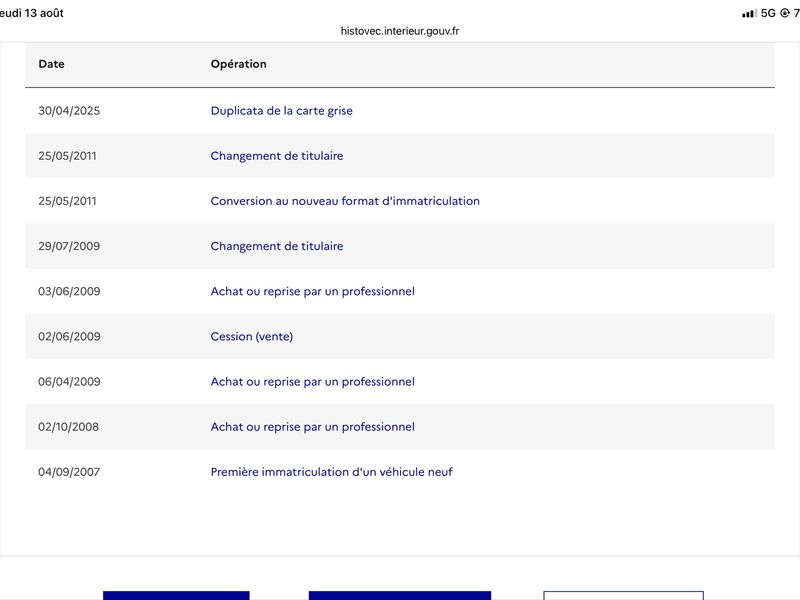Tap the cellular signal strength icon
800x600 pixels.
748,14
